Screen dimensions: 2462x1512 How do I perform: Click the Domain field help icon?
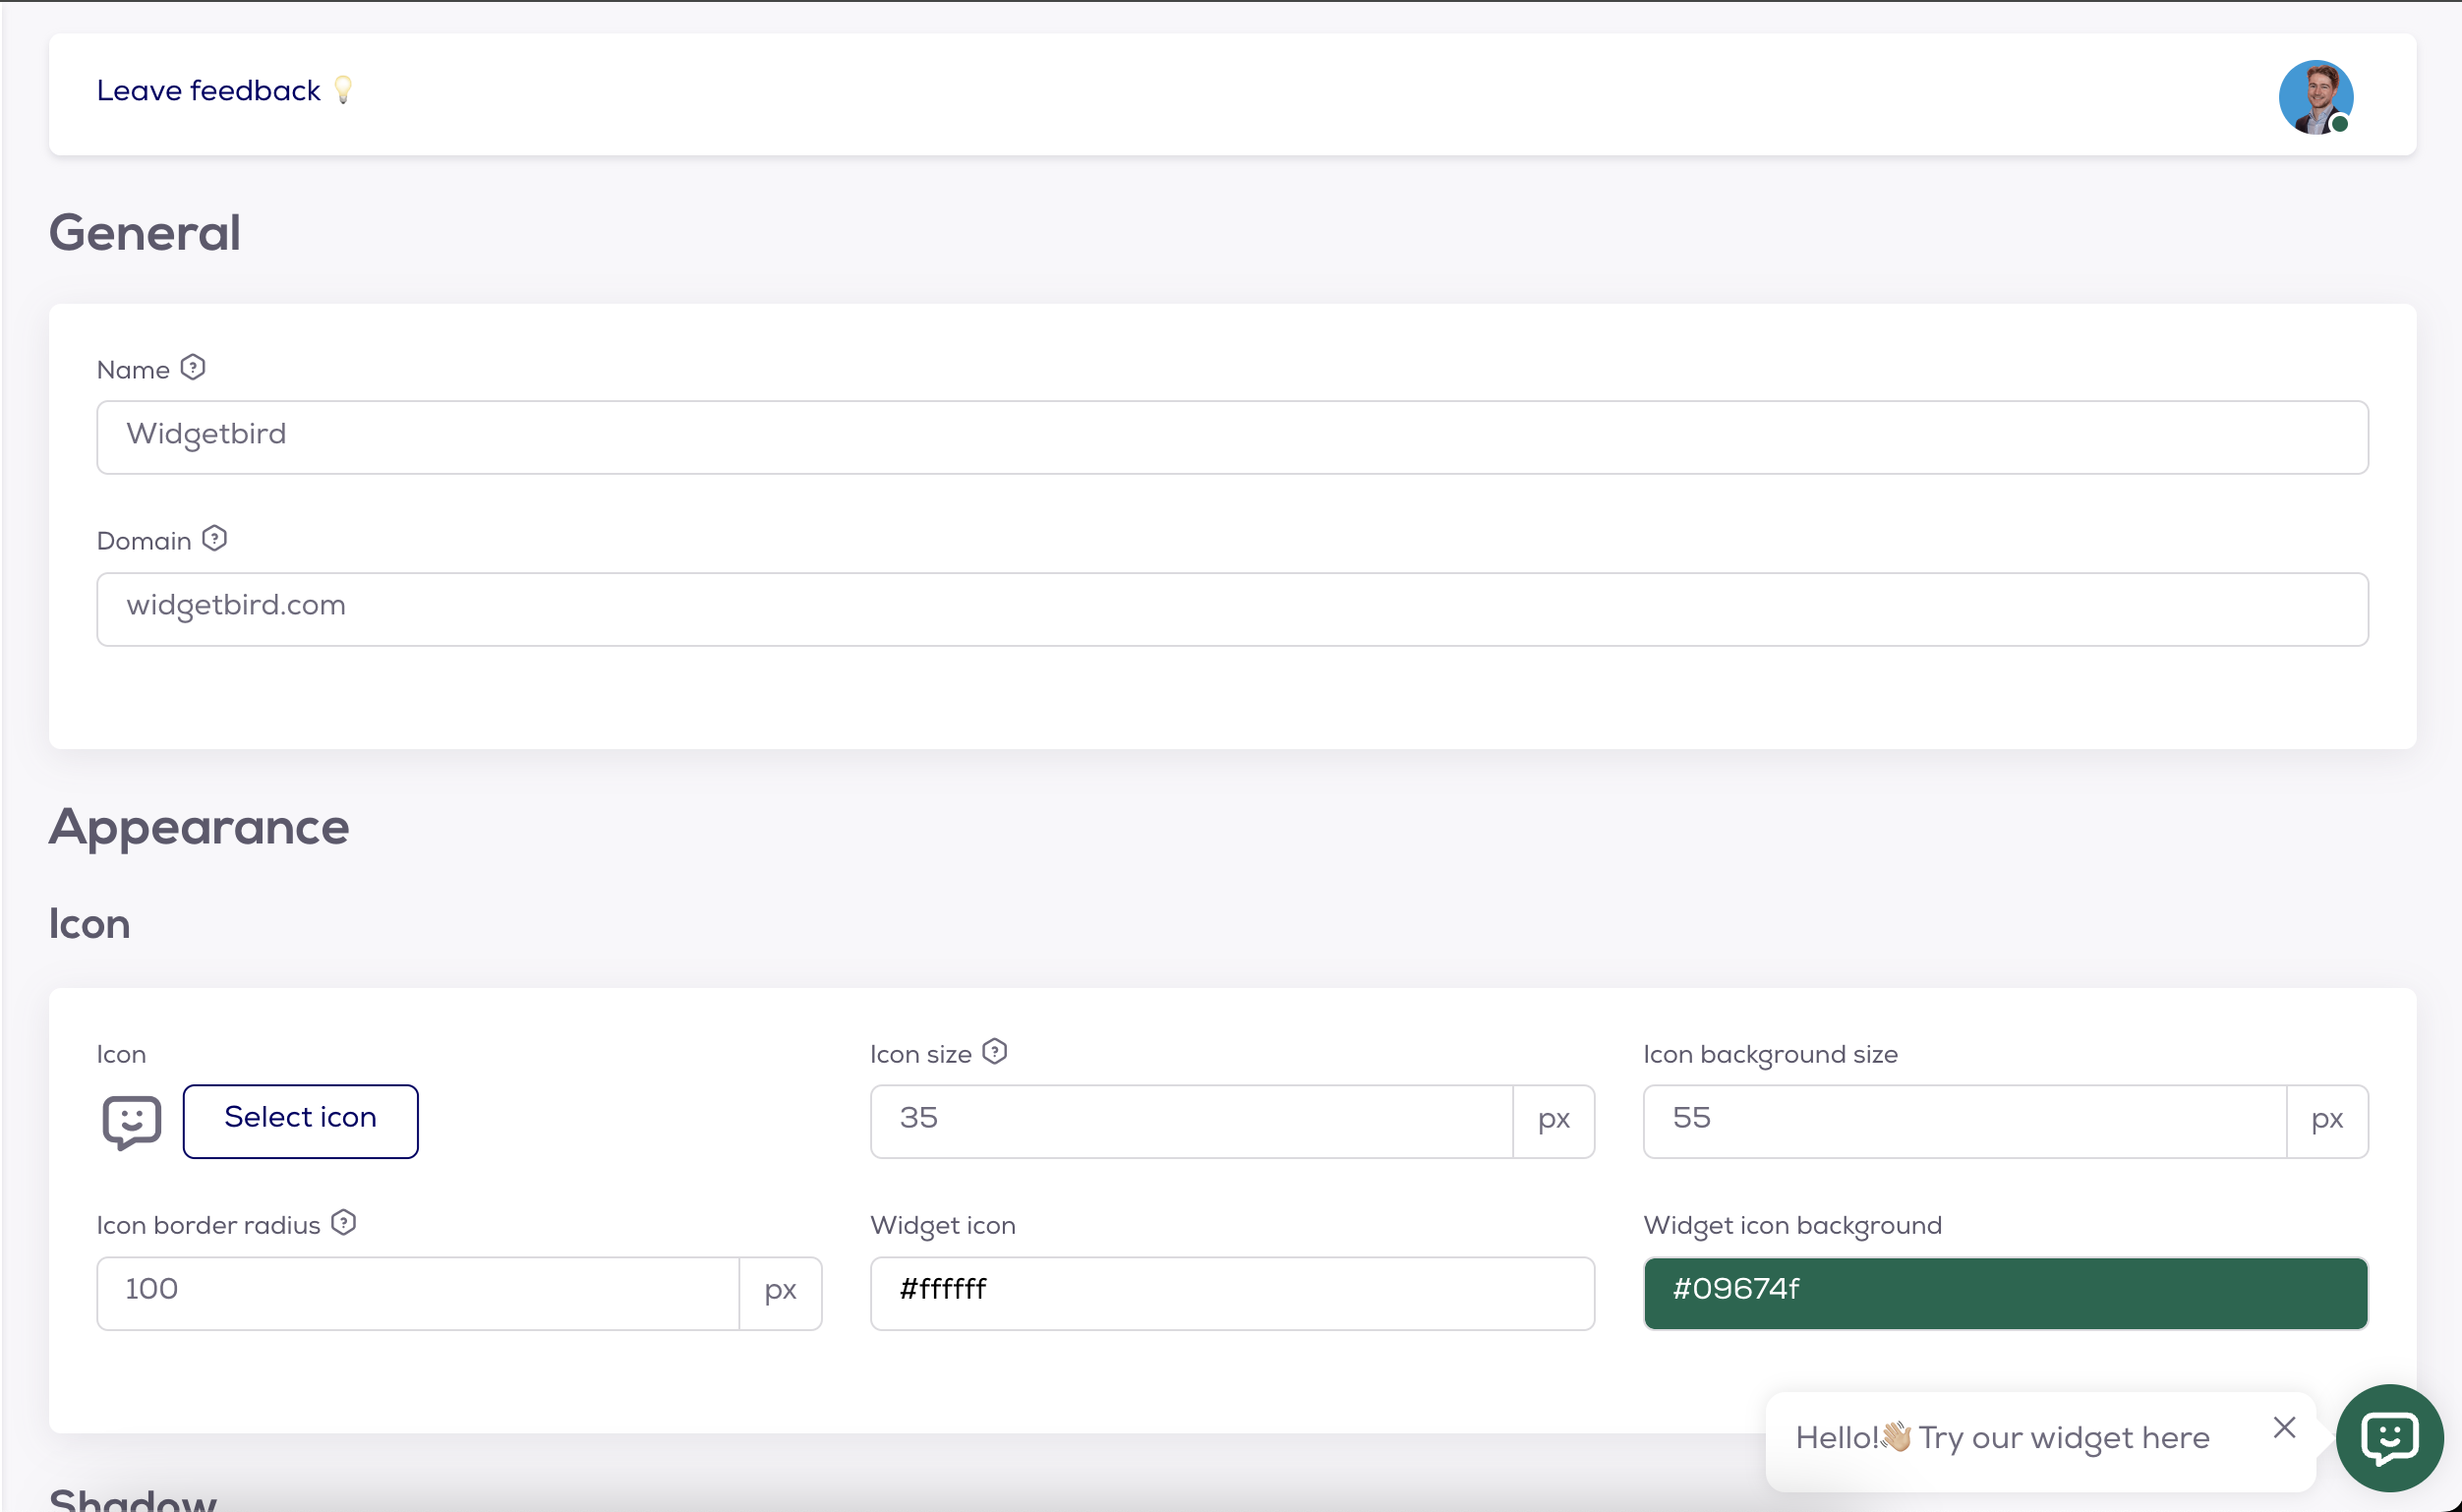click(x=214, y=539)
